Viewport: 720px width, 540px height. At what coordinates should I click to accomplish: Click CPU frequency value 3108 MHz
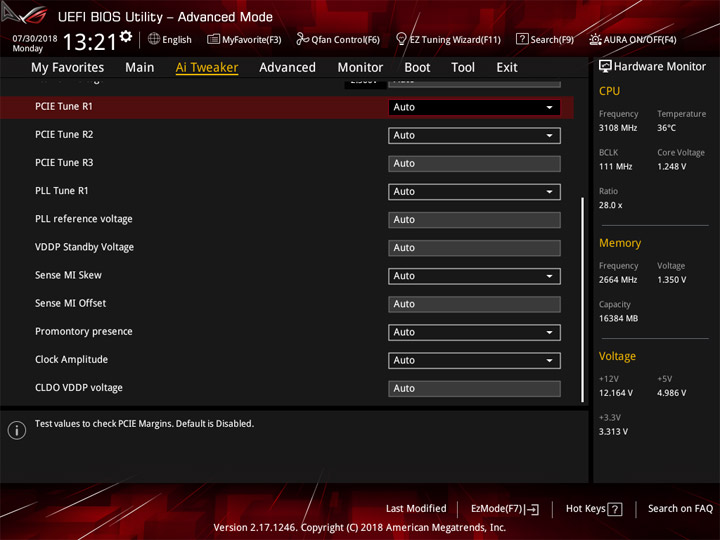[x=618, y=128]
